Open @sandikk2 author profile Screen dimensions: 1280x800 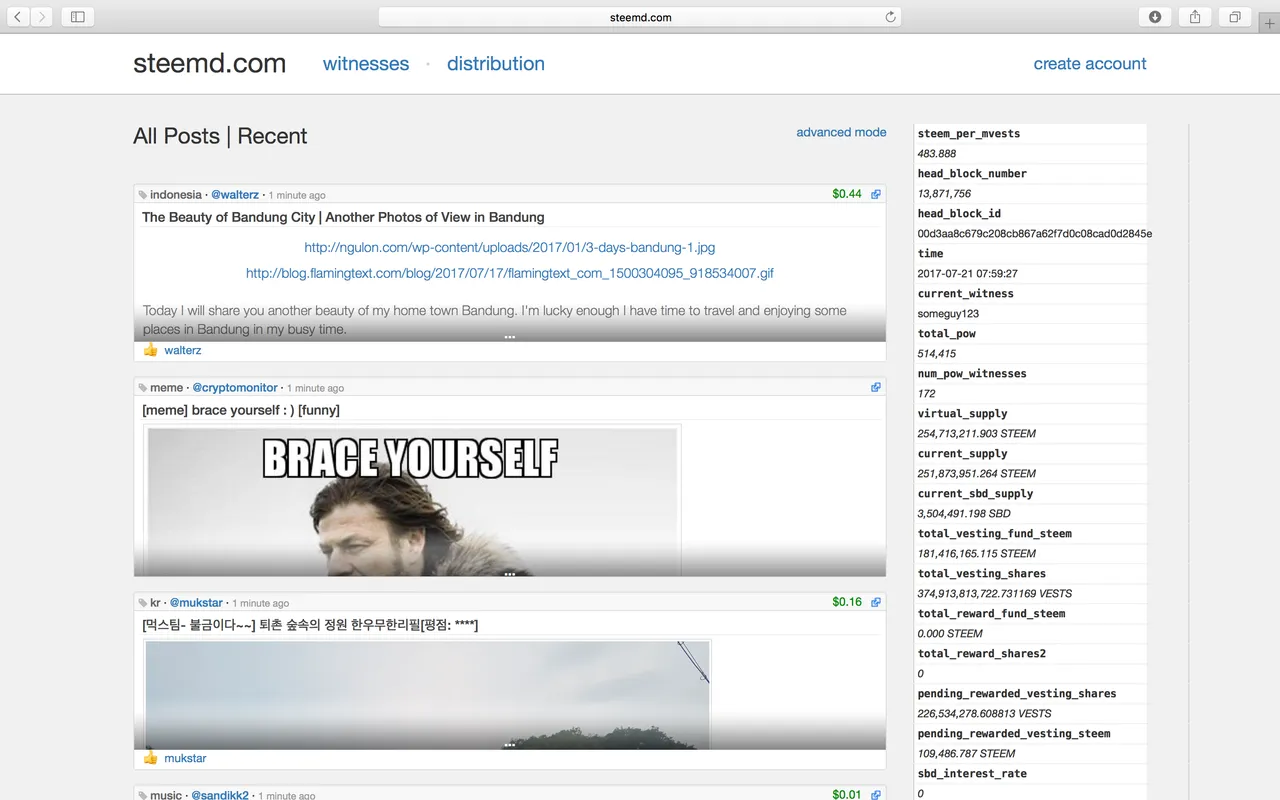220,796
